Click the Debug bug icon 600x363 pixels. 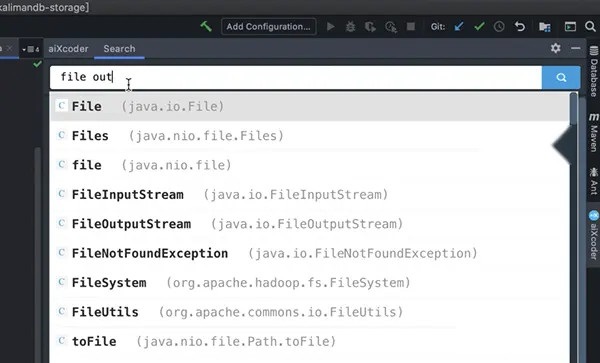[x=350, y=26]
